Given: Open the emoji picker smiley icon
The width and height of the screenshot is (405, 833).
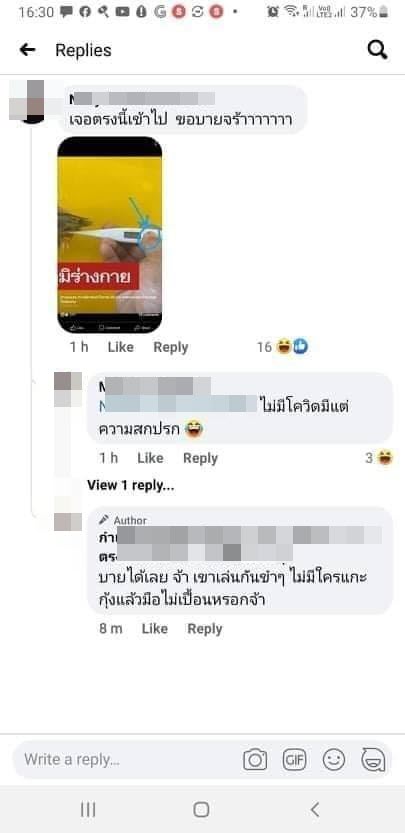Looking at the screenshot, I should pos(334,760).
